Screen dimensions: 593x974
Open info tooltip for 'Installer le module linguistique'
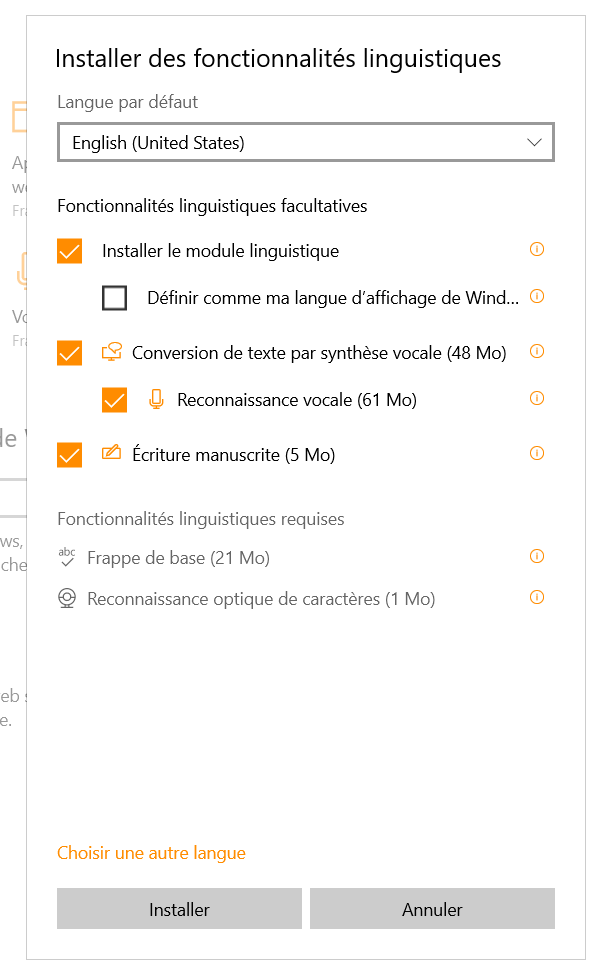[x=537, y=250]
